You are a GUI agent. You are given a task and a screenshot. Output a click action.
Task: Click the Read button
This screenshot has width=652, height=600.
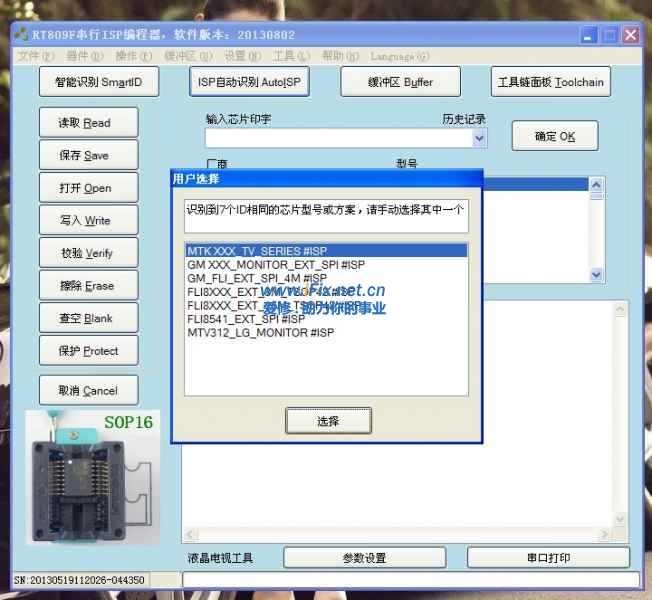(89, 123)
